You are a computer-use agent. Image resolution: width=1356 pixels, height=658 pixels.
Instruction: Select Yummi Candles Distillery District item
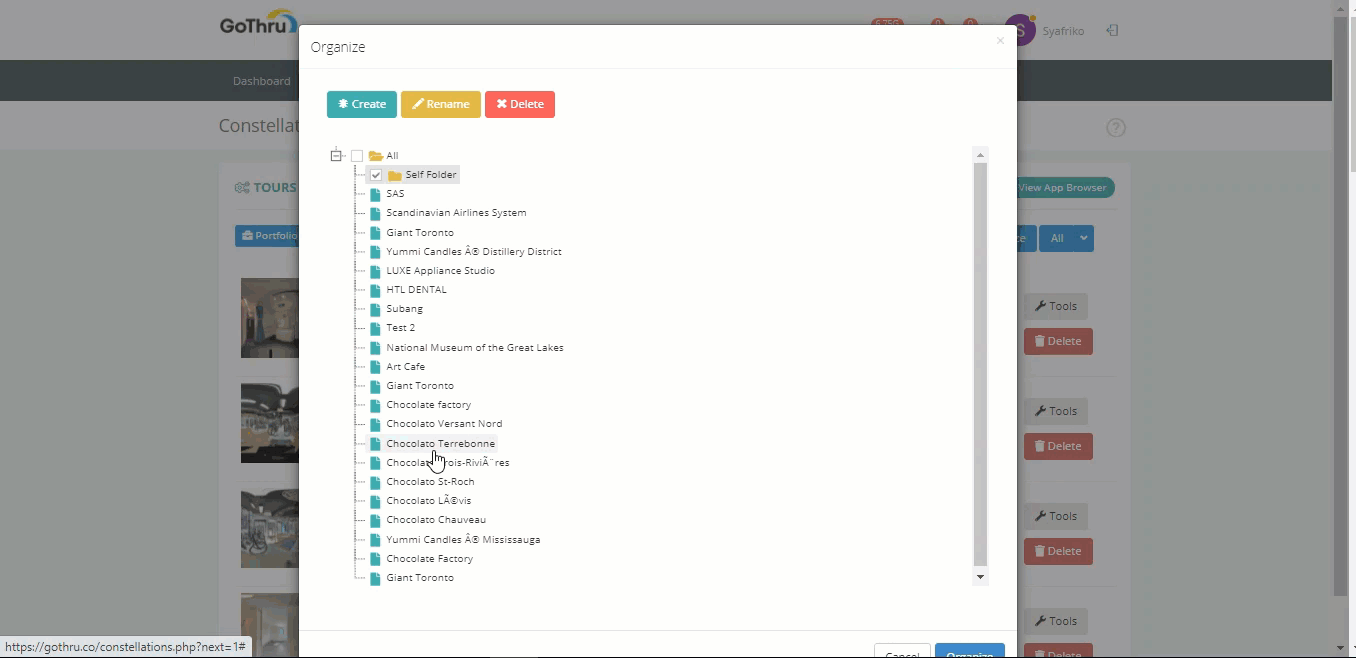(x=474, y=252)
